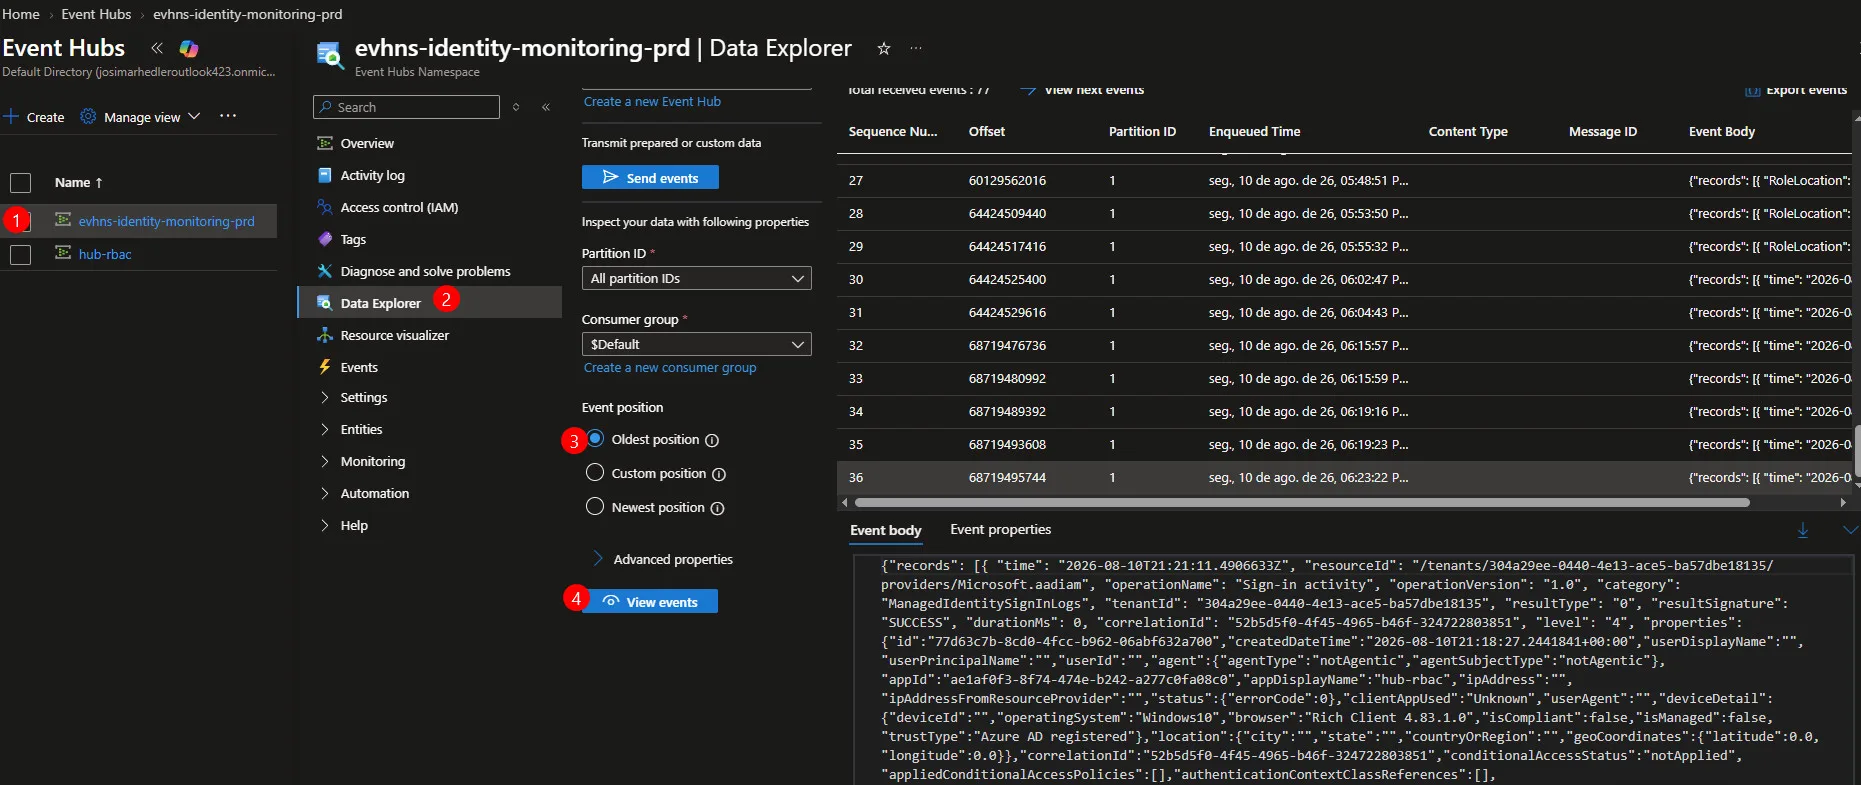Go to Access control (IAM)
Image resolution: width=1861 pixels, height=785 pixels.
pos(399,207)
